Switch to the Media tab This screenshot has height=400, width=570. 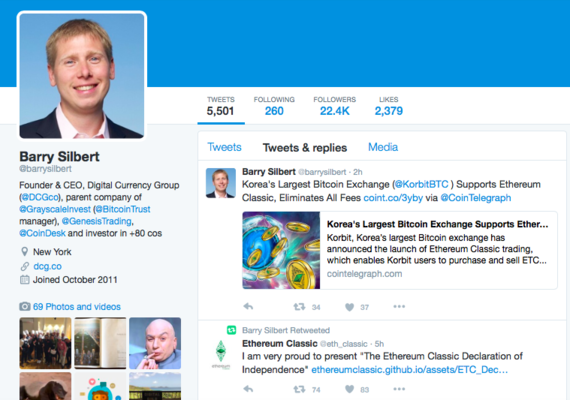coord(383,147)
